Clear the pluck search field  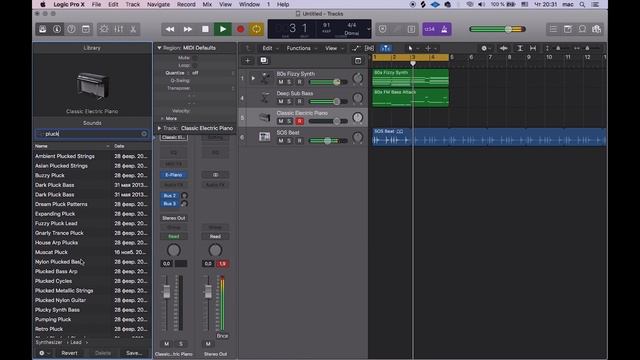tap(144, 134)
